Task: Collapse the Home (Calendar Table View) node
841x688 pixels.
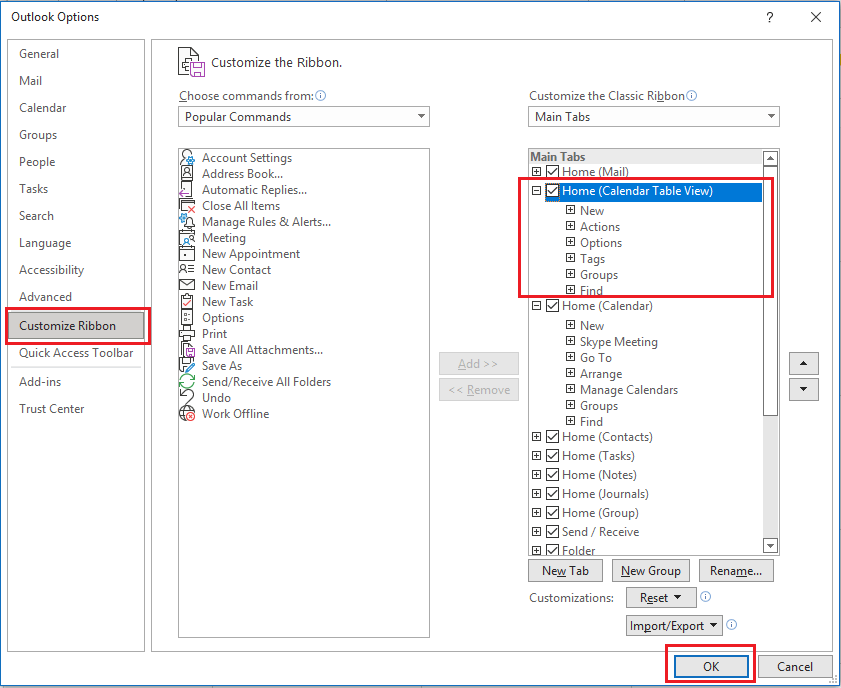Action: tap(536, 191)
